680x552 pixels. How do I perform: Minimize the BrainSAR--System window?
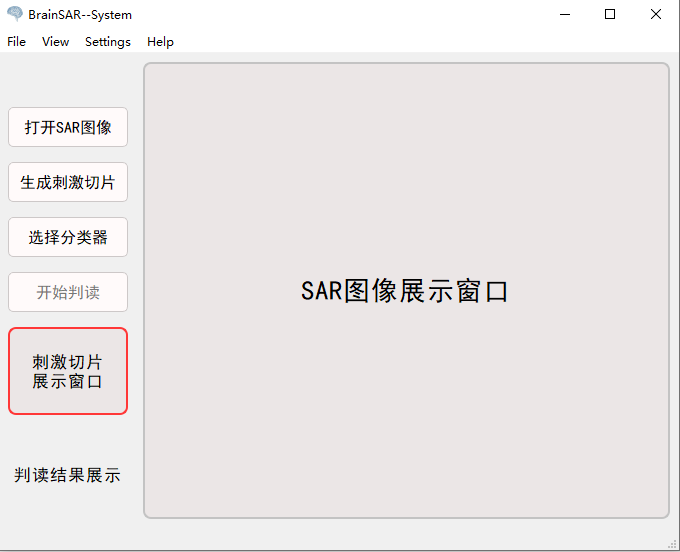565,14
